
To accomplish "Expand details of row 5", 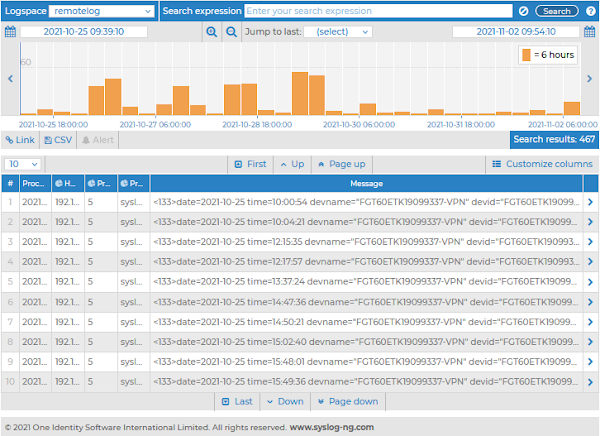I will pyautogui.click(x=590, y=282).
